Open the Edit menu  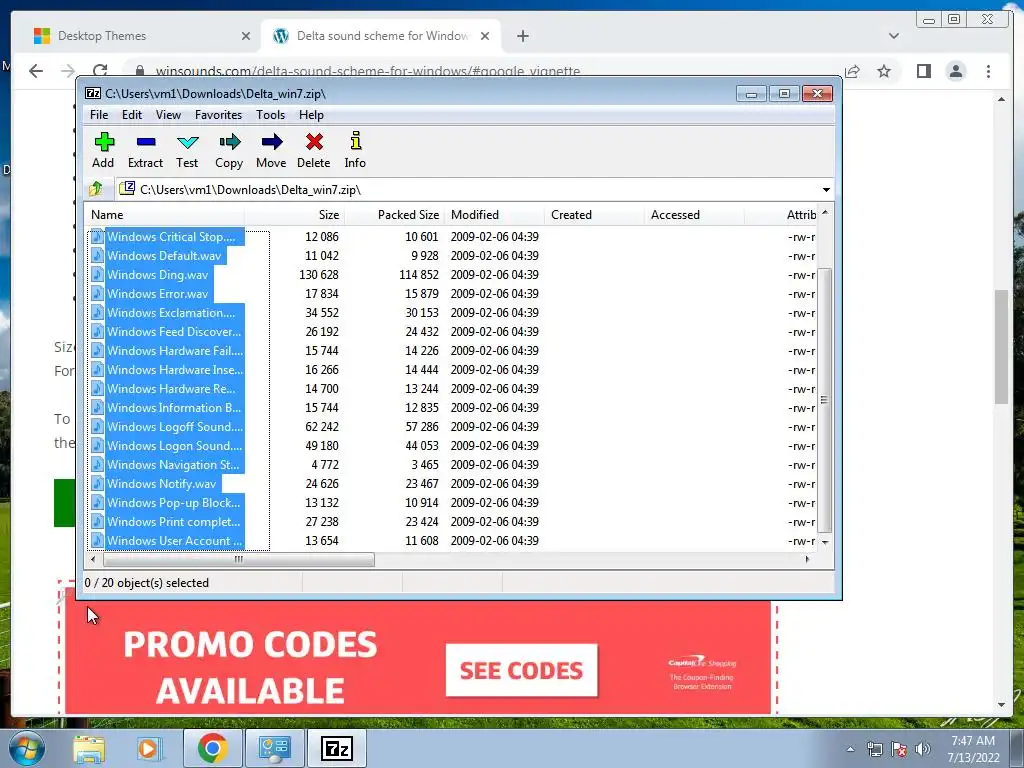tap(132, 115)
